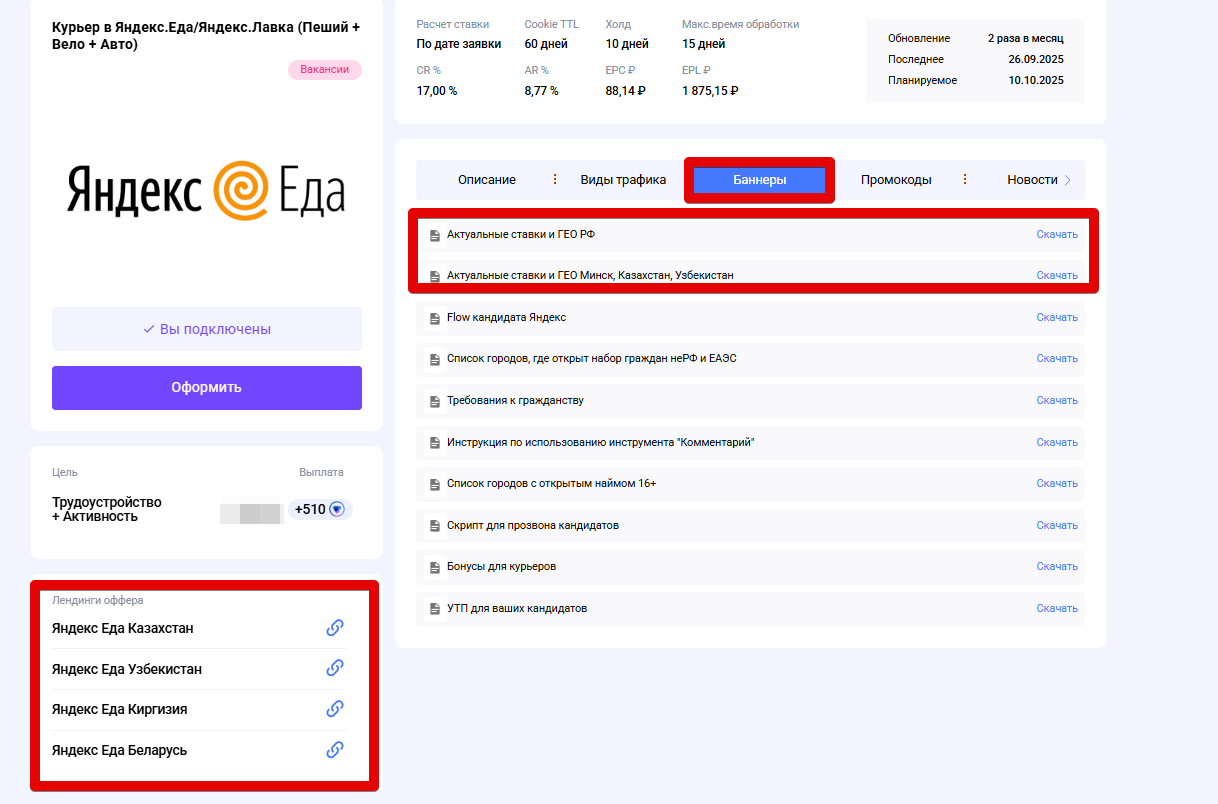Open Яндекс Еда Узбекистан landing

127,668
